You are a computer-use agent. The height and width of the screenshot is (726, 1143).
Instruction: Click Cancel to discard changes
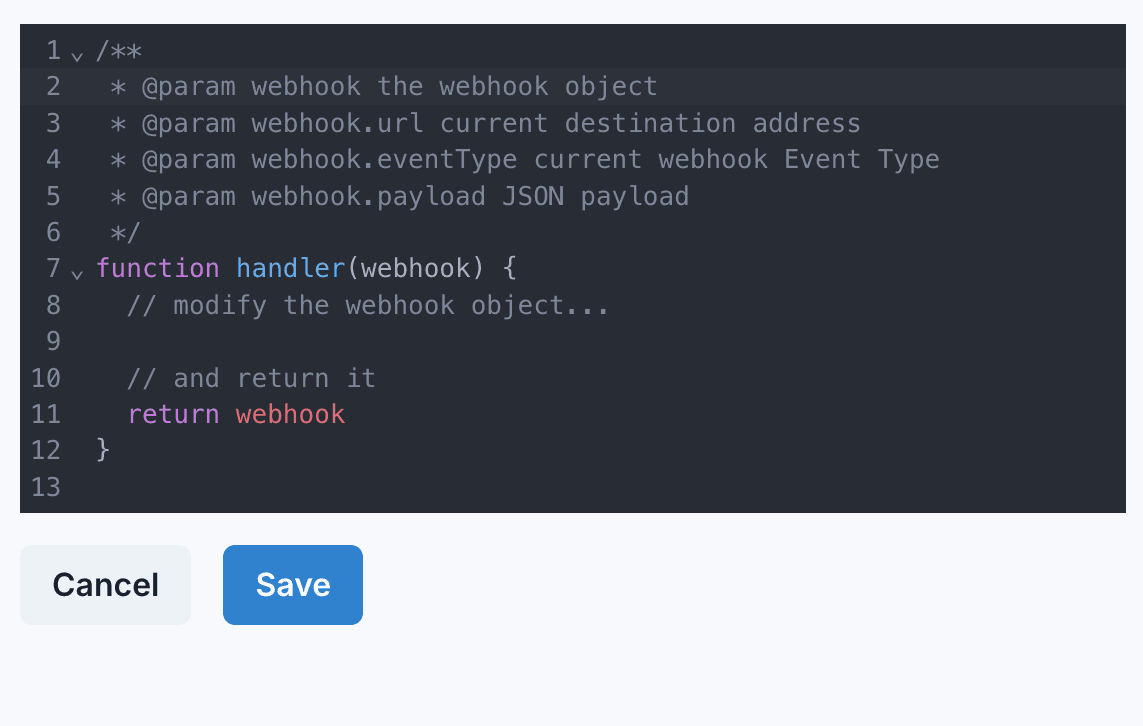click(105, 584)
